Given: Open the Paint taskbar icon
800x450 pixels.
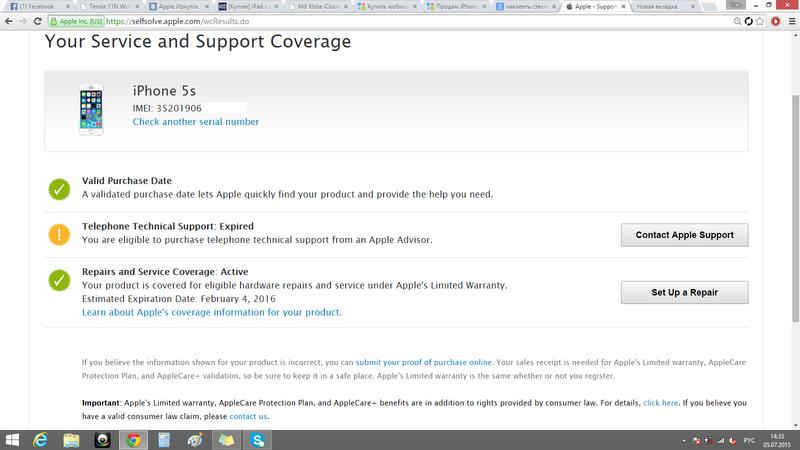Looking at the screenshot, I should (195, 440).
